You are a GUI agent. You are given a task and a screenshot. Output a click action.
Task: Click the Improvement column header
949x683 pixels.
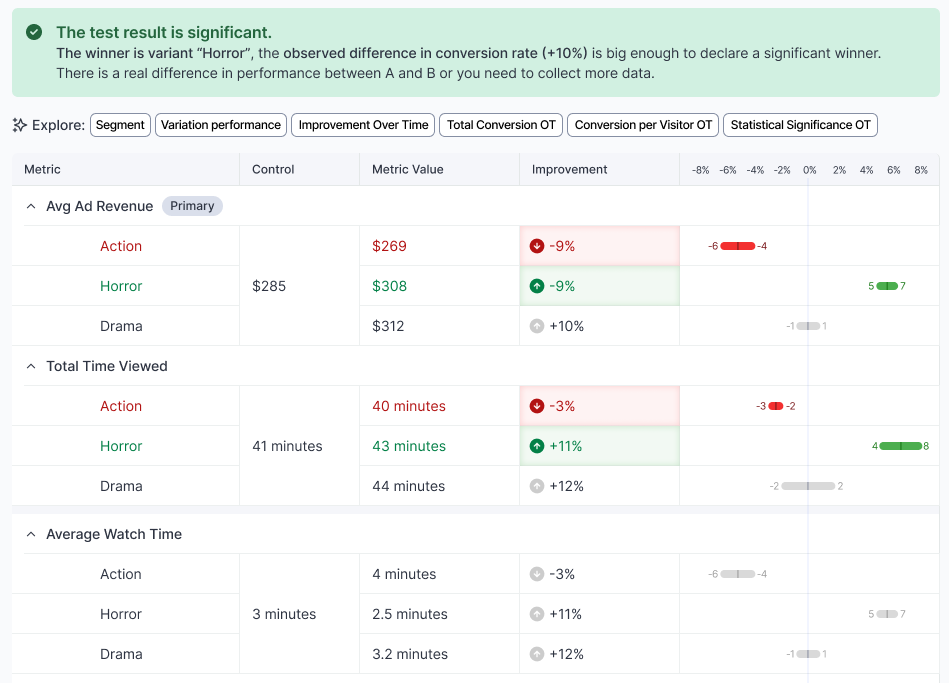tap(569, 170)
